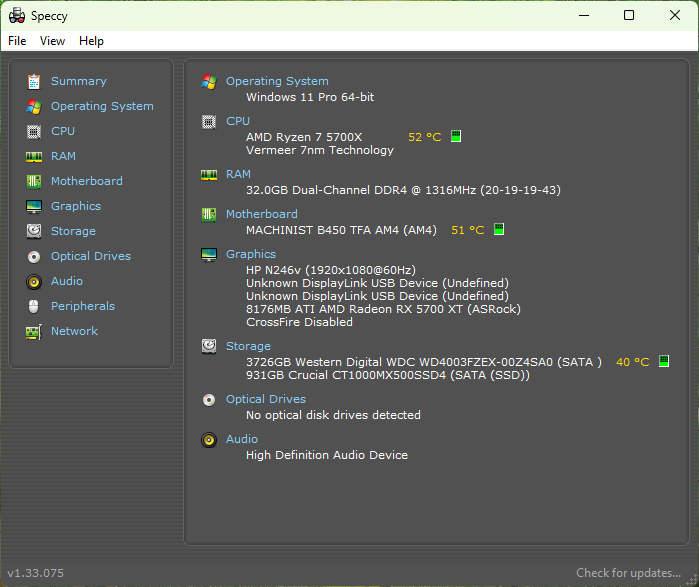The height and width of the screenshot is (587, 699).
Task: Click the Storage hard drive icon in sidebar
Action: [34, 231]
